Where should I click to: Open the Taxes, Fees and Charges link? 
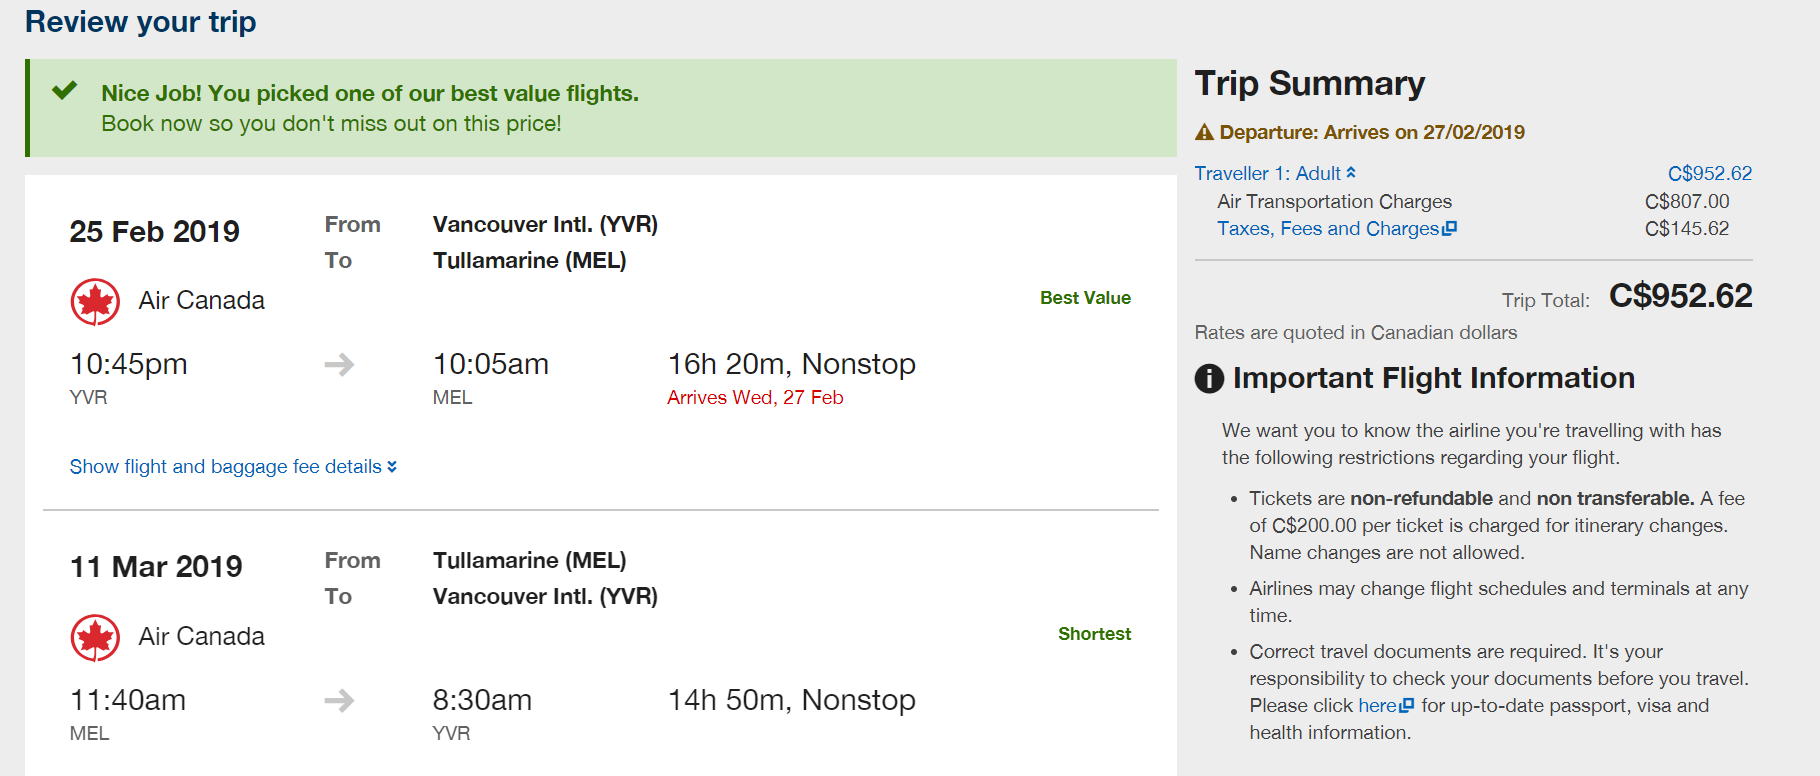coord(1328,229)
